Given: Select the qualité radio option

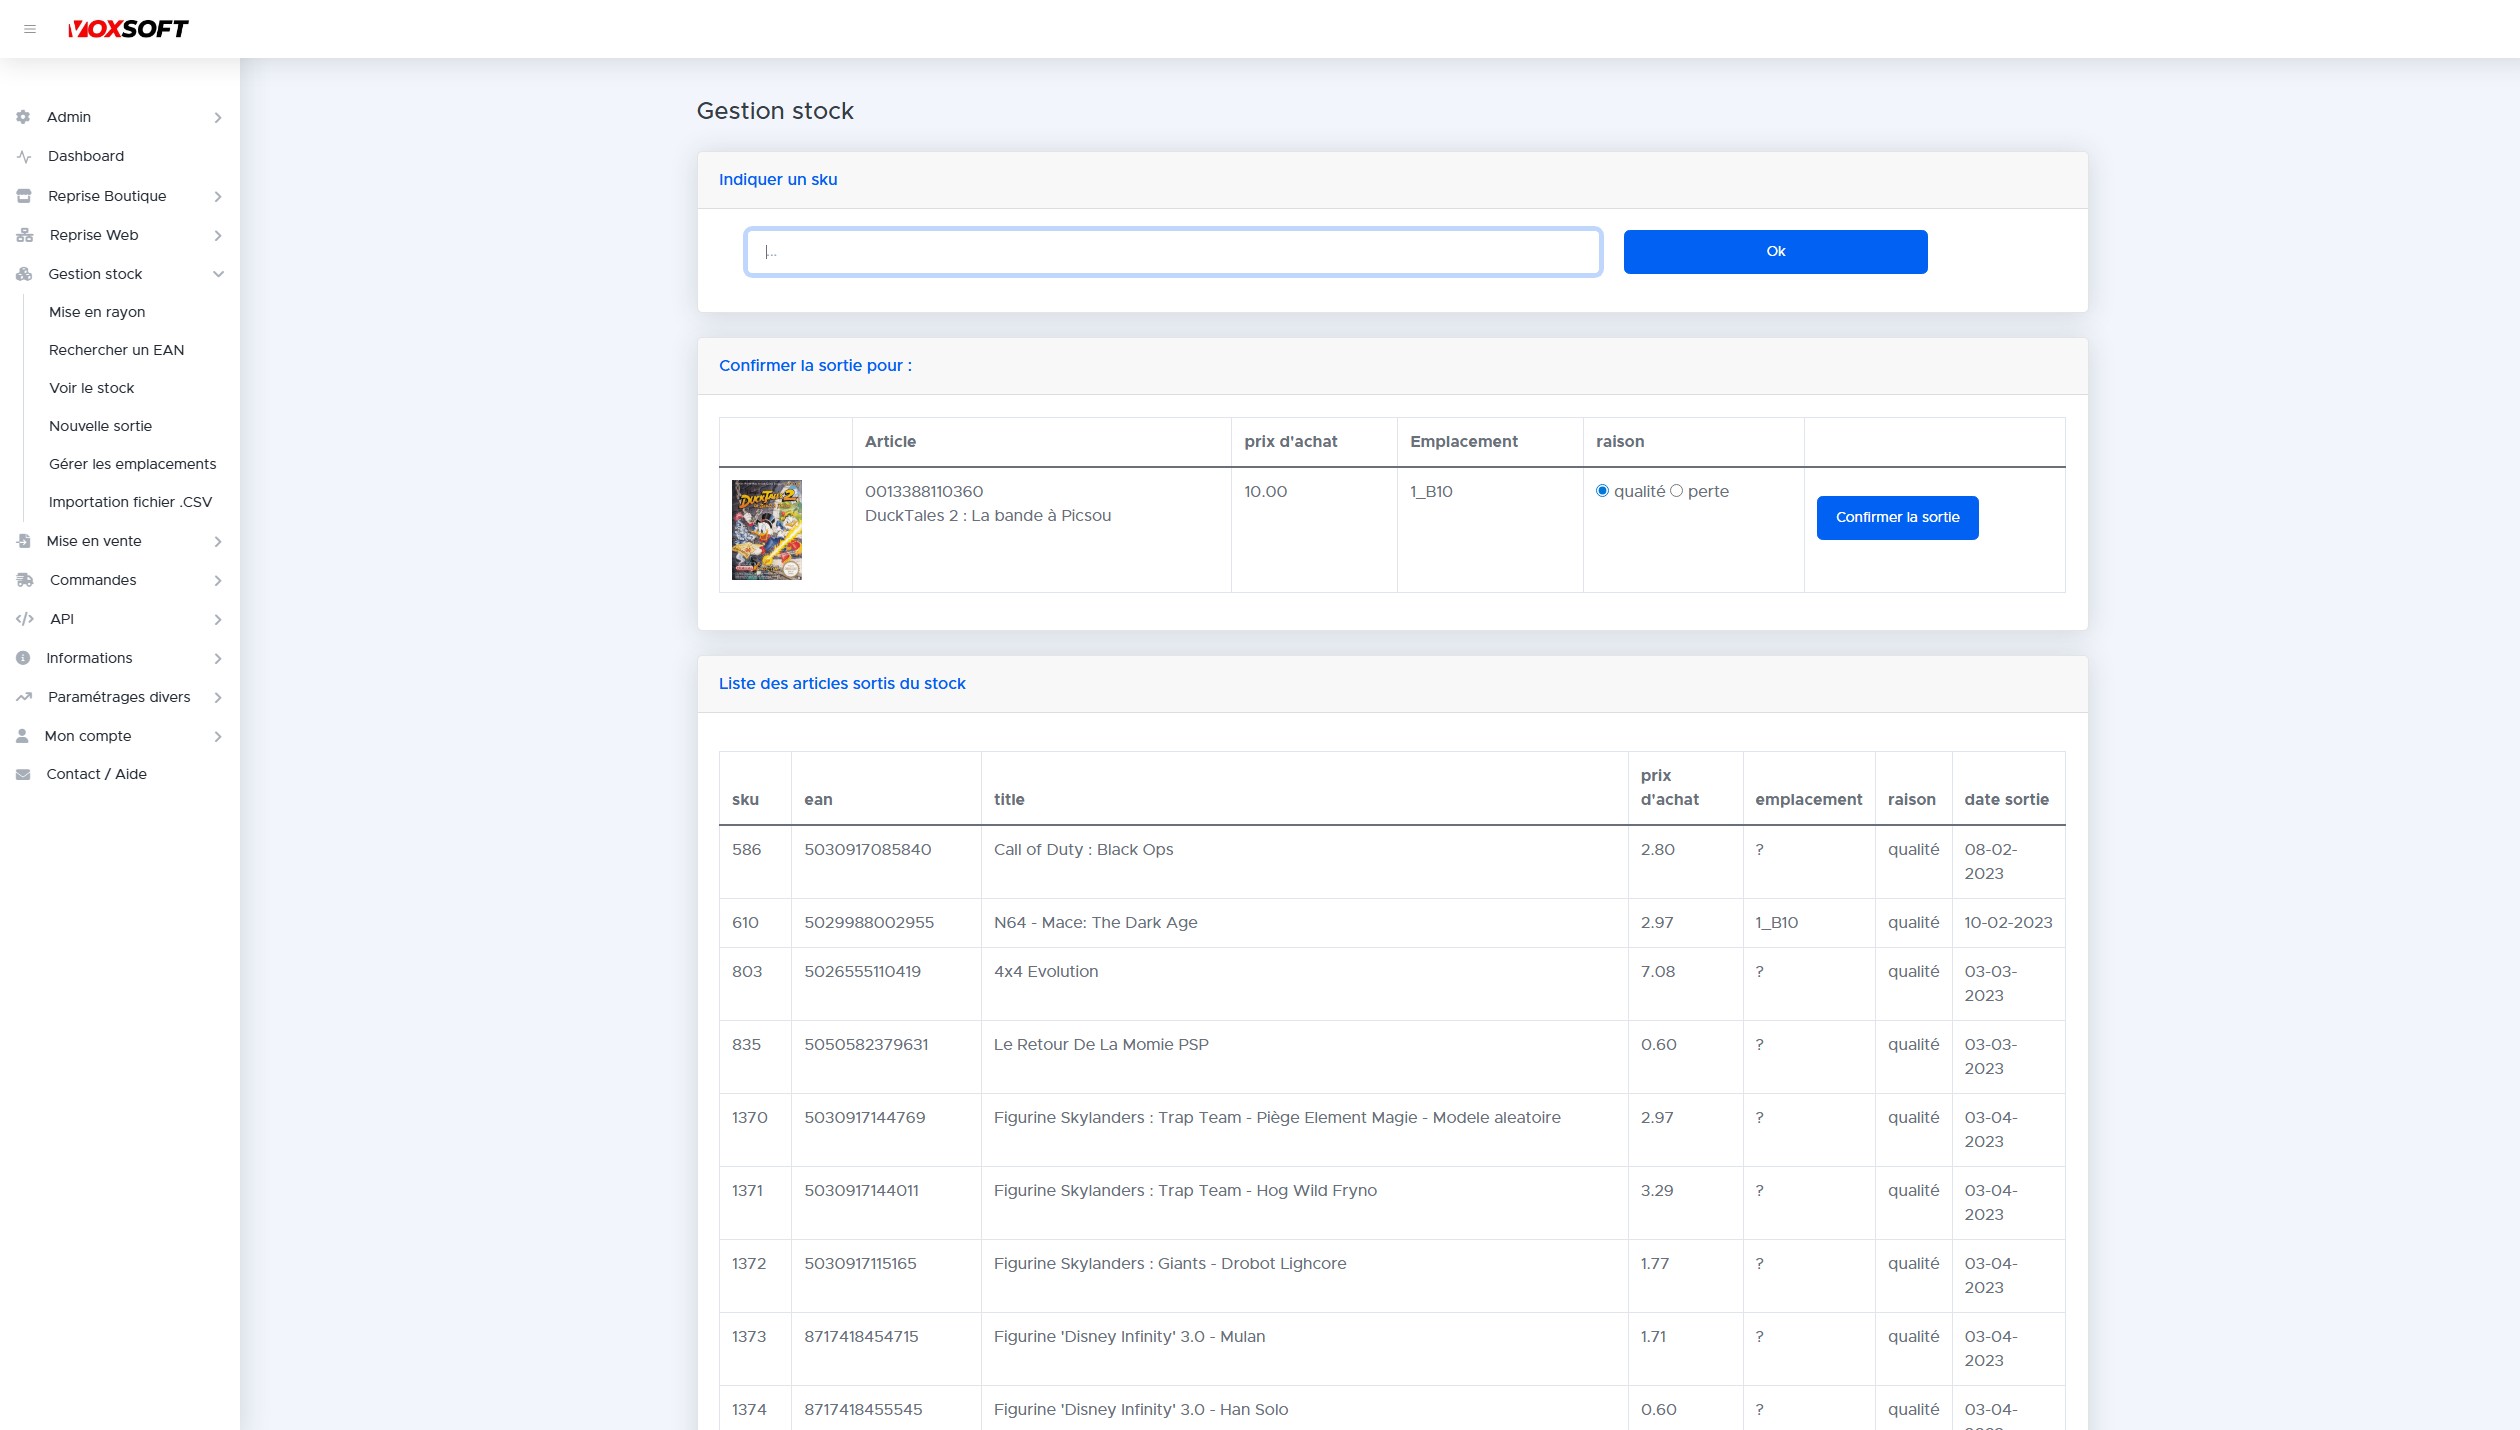Looking at the screenshot, I should 1602,491.
